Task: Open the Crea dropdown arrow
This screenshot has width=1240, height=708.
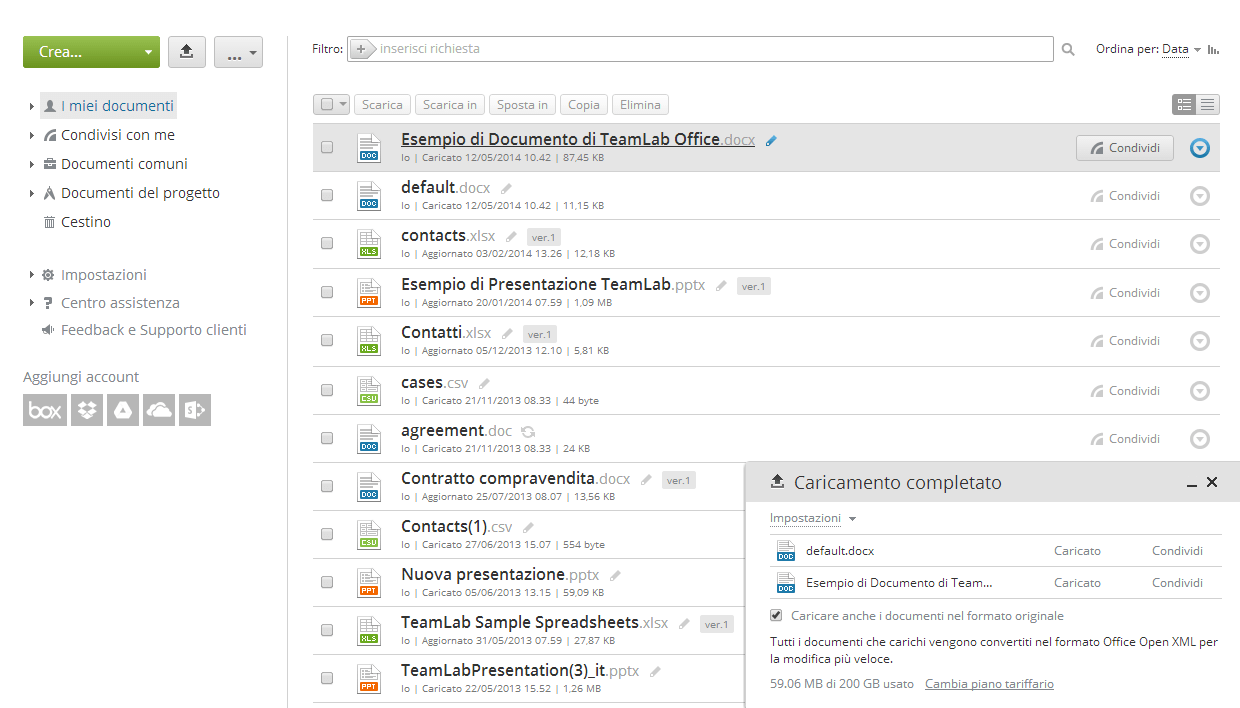Action: 148,52
